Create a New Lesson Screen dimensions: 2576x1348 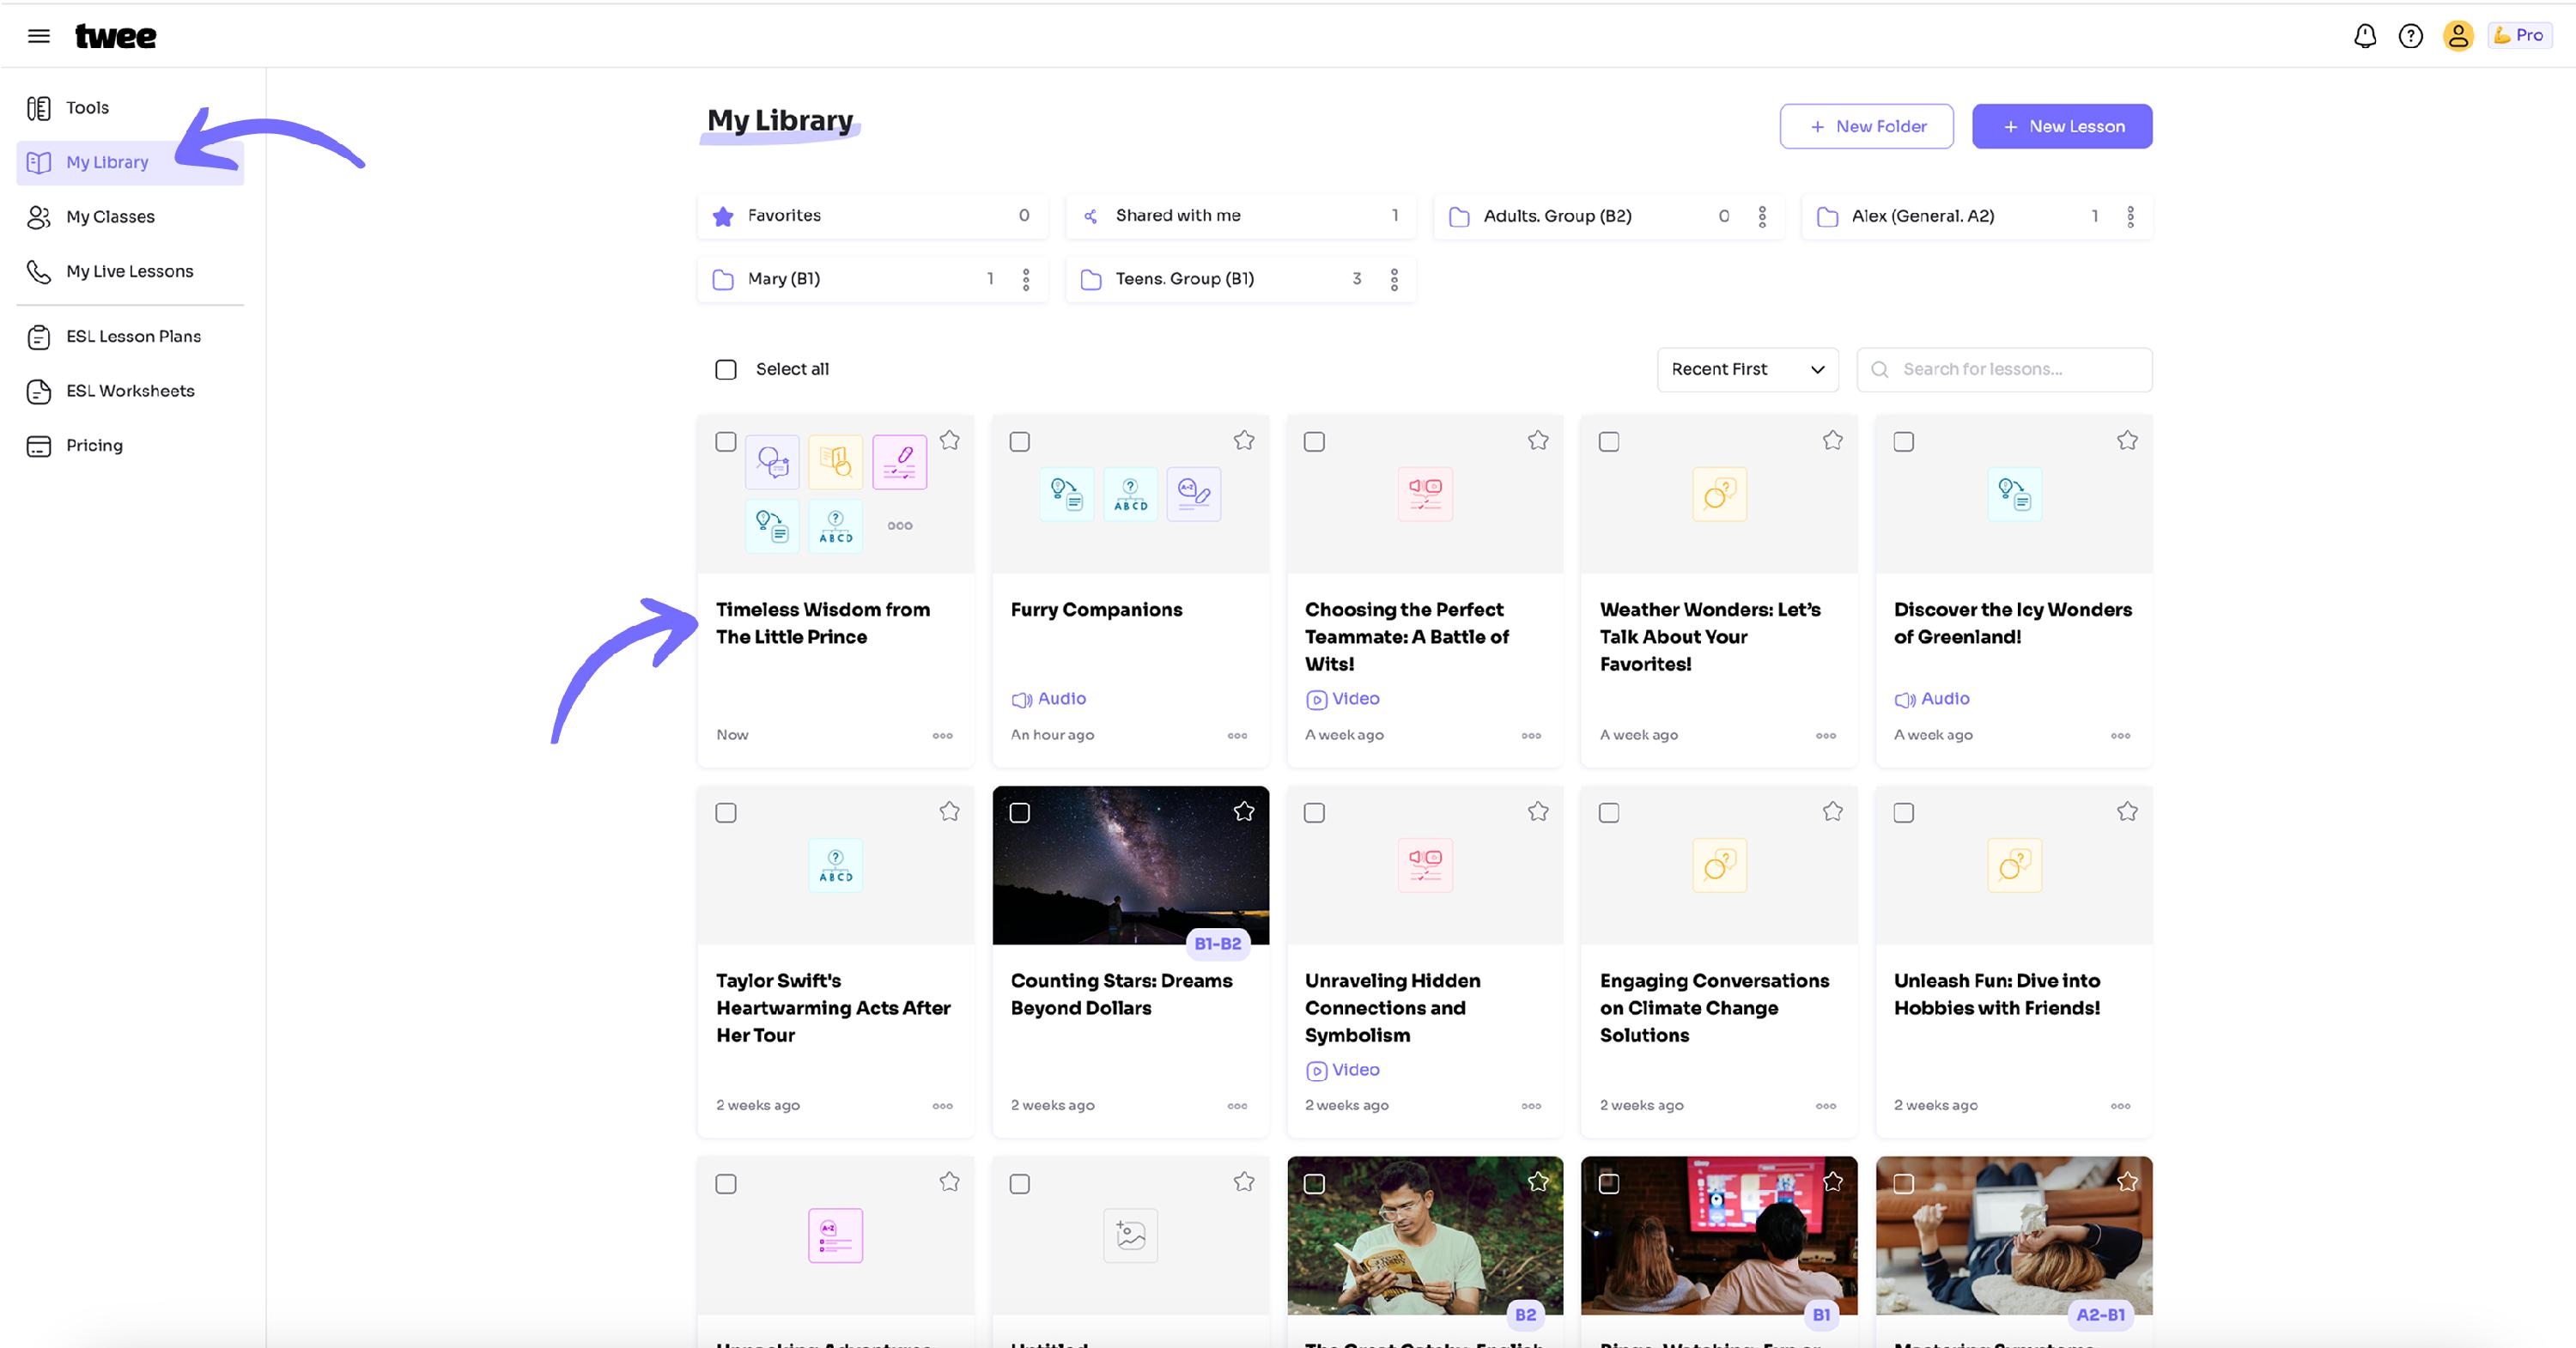click(2062, 127)
